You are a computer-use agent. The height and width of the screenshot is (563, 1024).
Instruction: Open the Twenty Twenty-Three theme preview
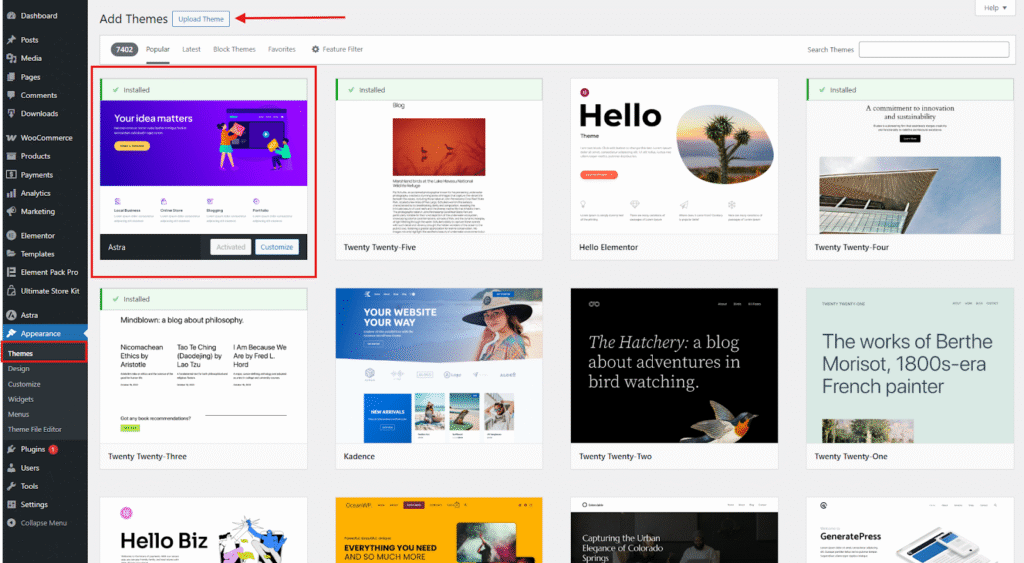(x=204, y=376)
